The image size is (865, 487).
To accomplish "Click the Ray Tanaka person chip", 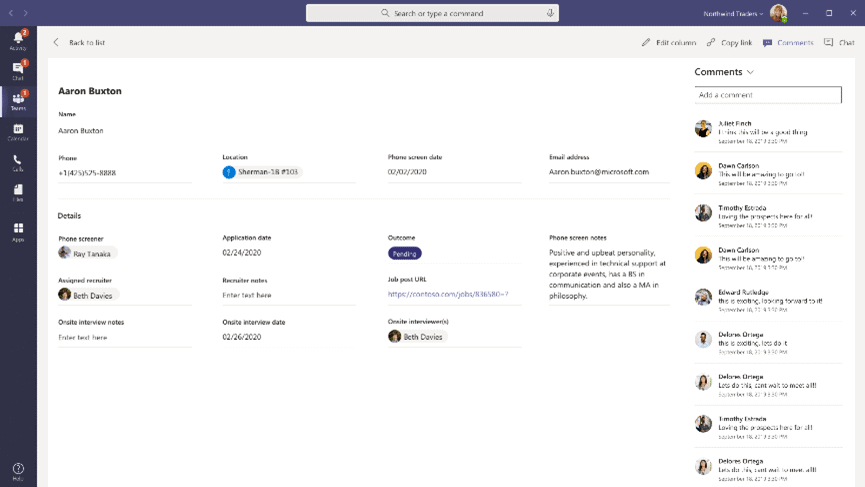I will click(x=88, y=253).
